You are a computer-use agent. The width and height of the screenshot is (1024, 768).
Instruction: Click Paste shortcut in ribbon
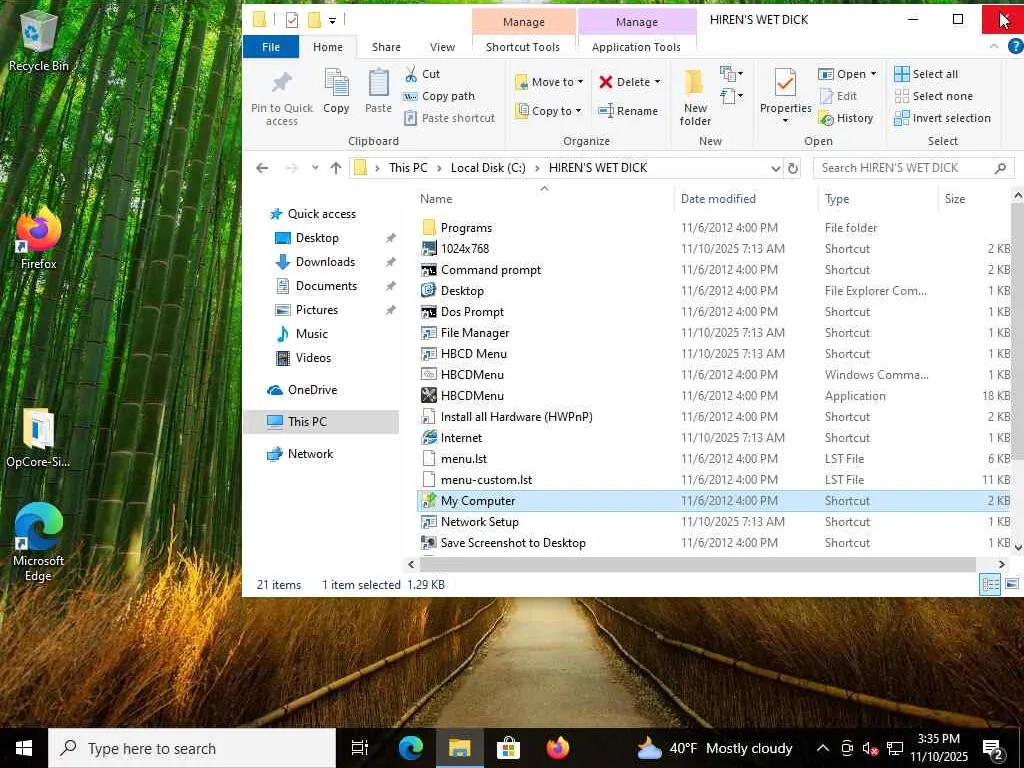(x=449, y=118)
